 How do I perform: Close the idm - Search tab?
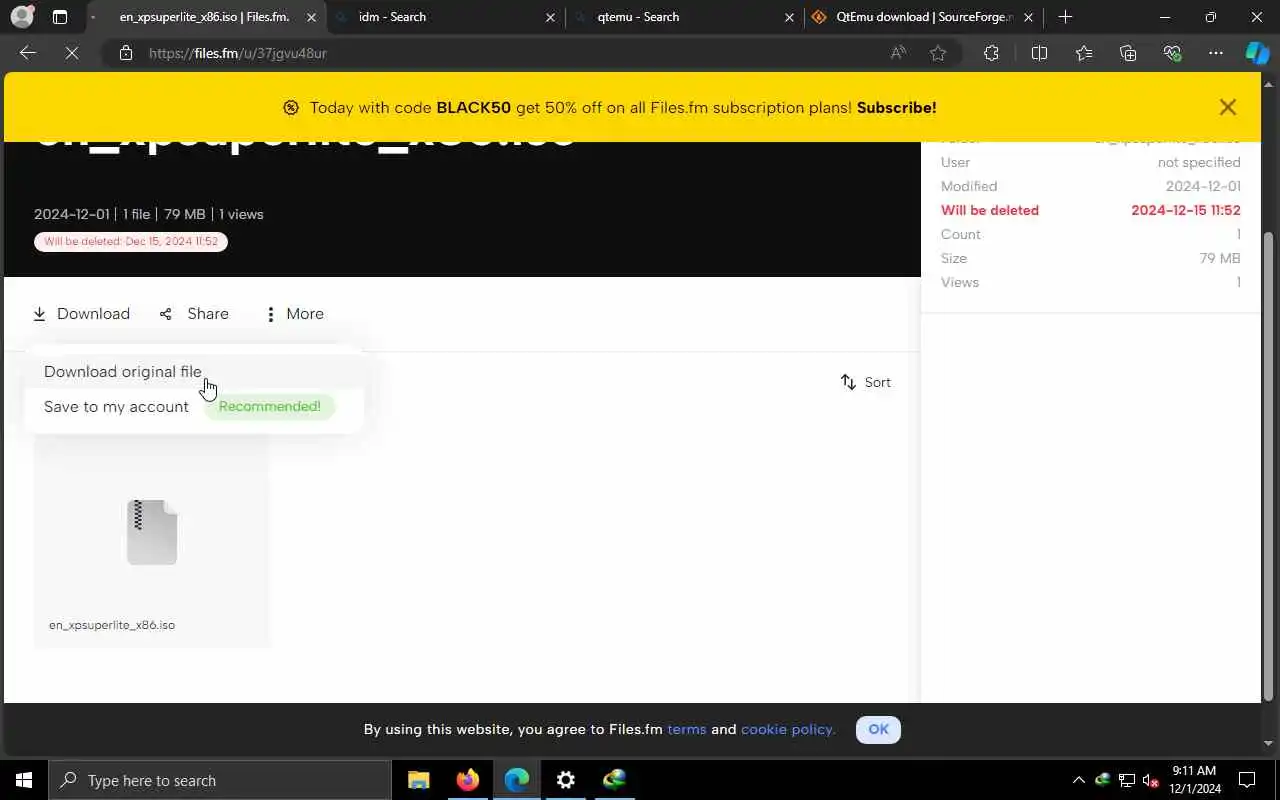[x=551, y=17]
